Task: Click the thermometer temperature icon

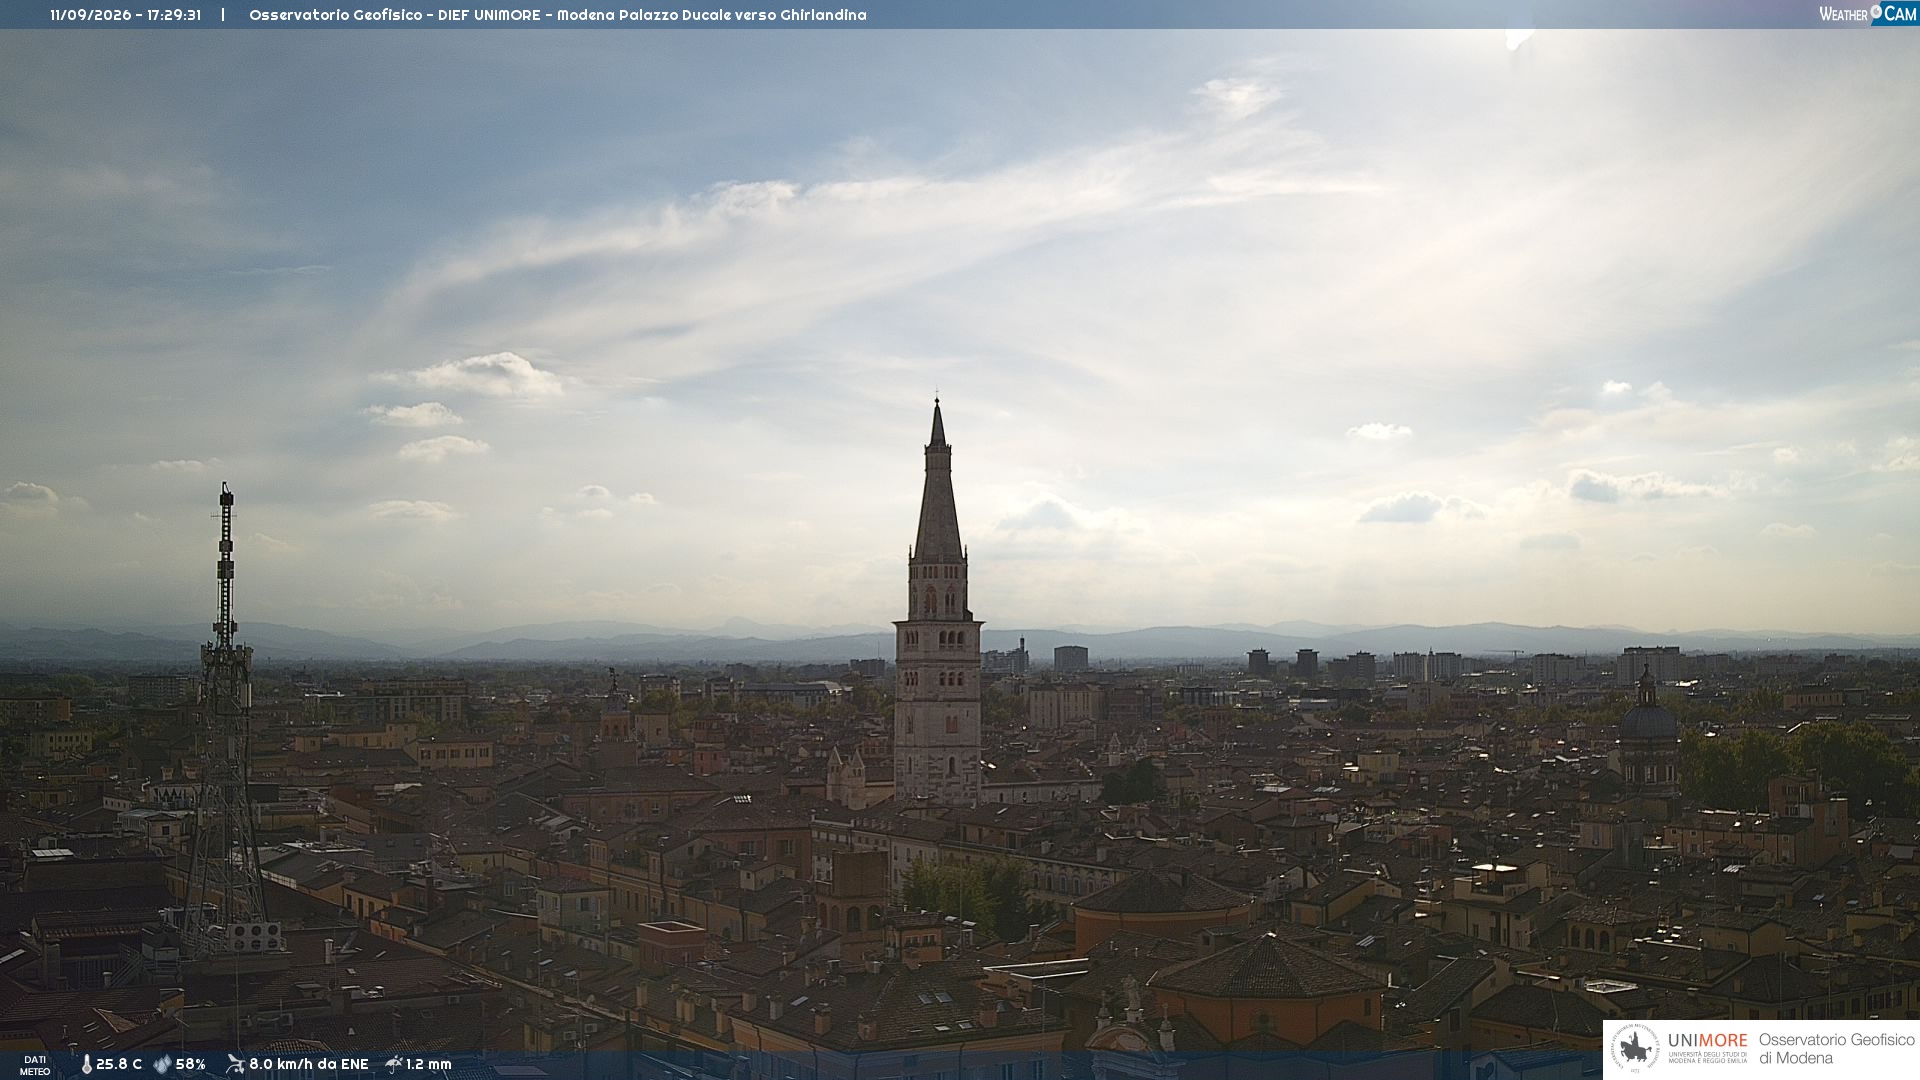Action: [86, 1065]
